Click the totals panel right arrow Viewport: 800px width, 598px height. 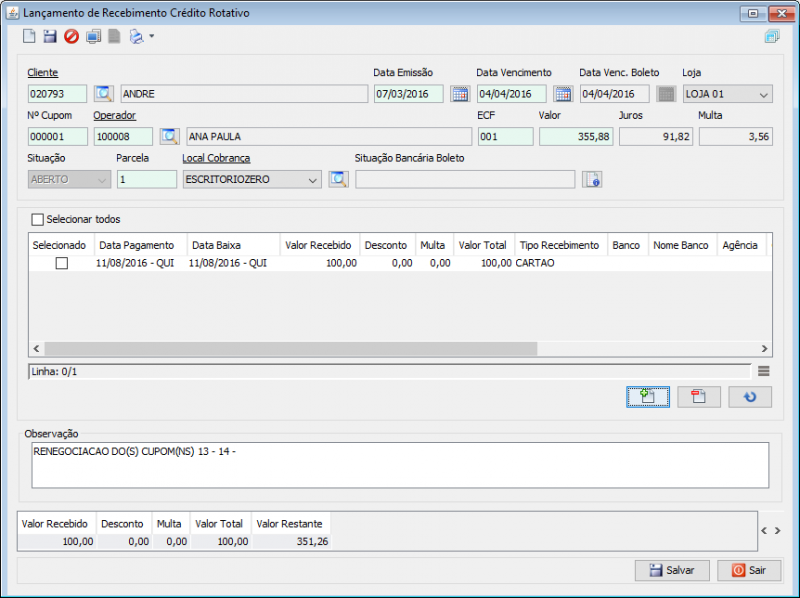pyautogui.click(x=778, y=531)
